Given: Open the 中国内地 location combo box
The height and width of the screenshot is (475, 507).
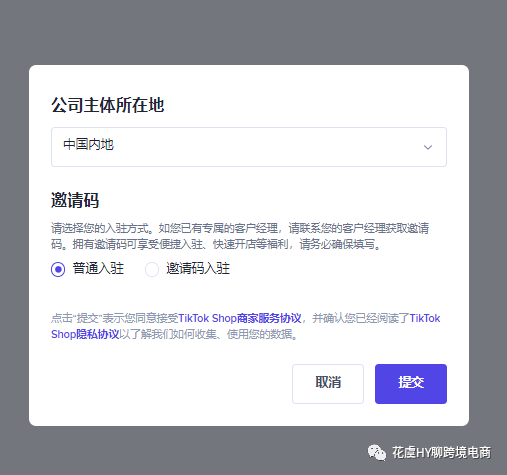Looking at the screenshot, I should tap(249, 147).
